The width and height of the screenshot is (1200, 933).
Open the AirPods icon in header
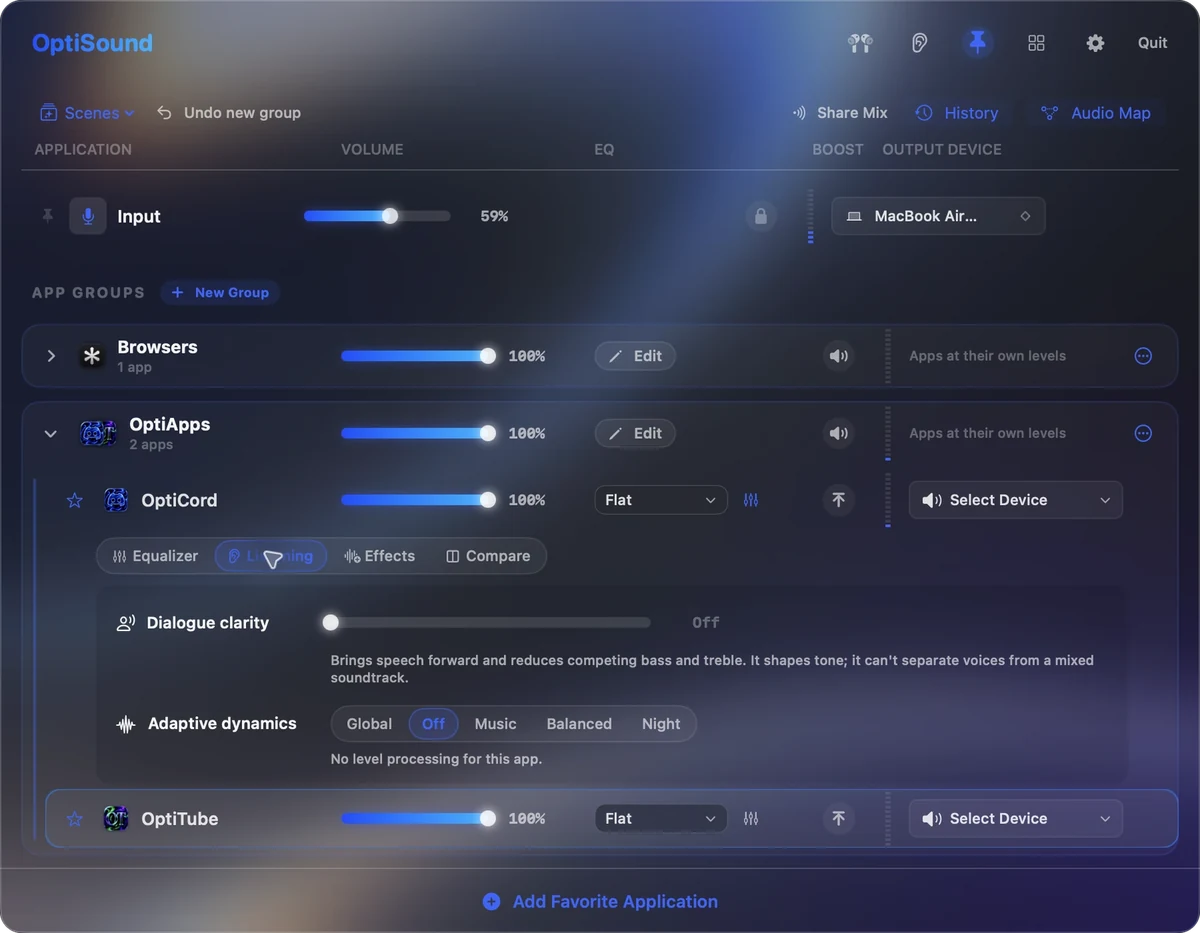[x=860, y=43]
